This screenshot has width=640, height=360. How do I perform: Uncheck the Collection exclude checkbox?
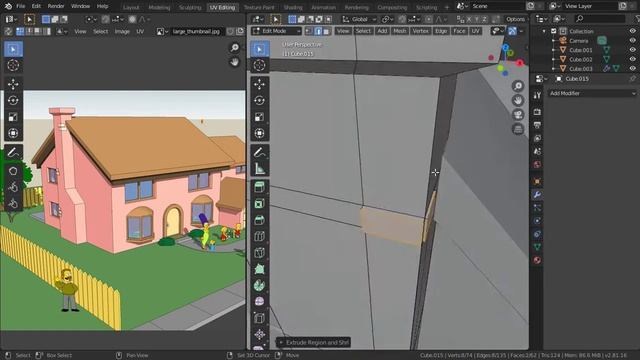(x=553, y=31)
